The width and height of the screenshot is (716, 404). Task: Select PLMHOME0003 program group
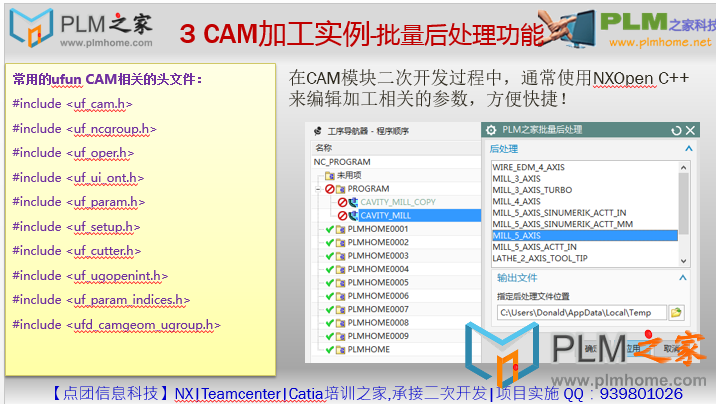click(x=378, y=256)
